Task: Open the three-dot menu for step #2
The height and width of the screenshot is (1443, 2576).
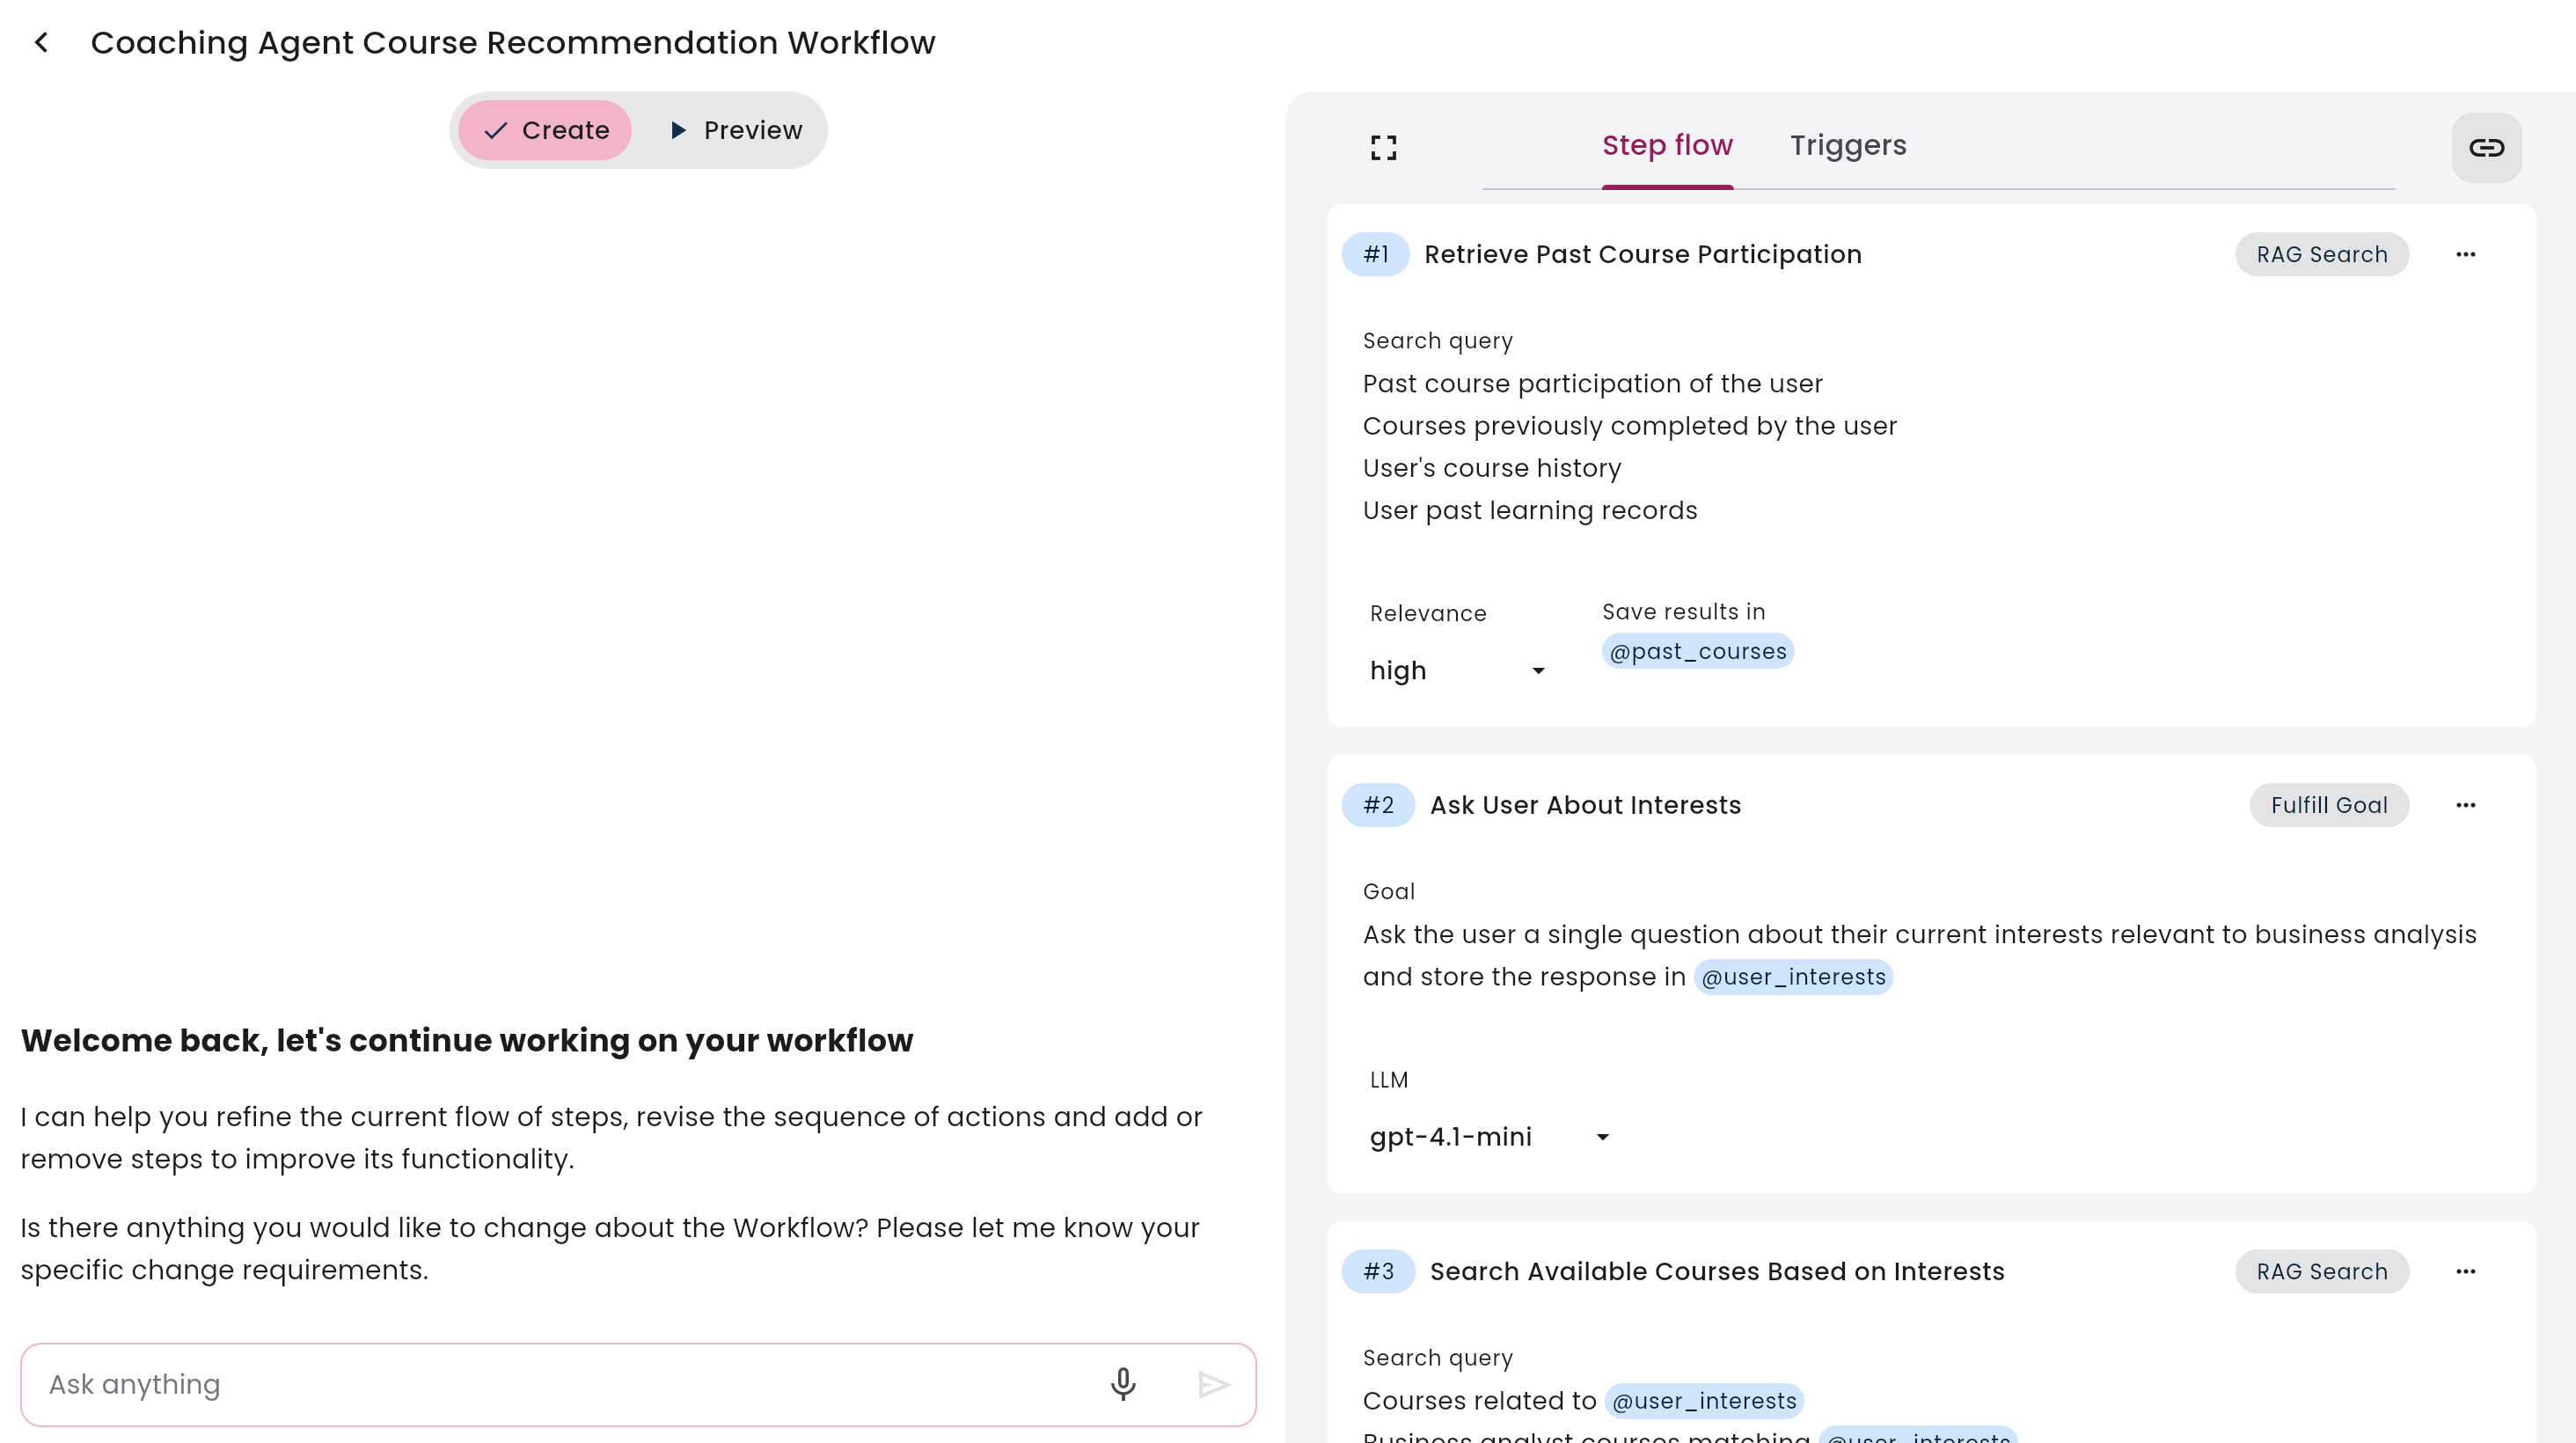Action: click(x=2465, y=805)
